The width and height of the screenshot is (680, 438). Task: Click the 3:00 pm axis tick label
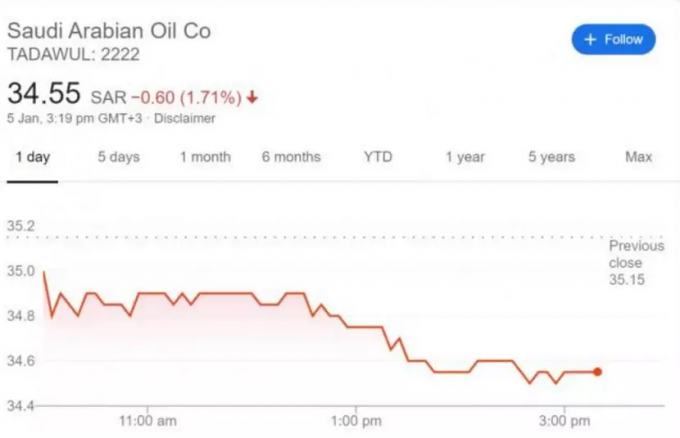tap(564, 421)
